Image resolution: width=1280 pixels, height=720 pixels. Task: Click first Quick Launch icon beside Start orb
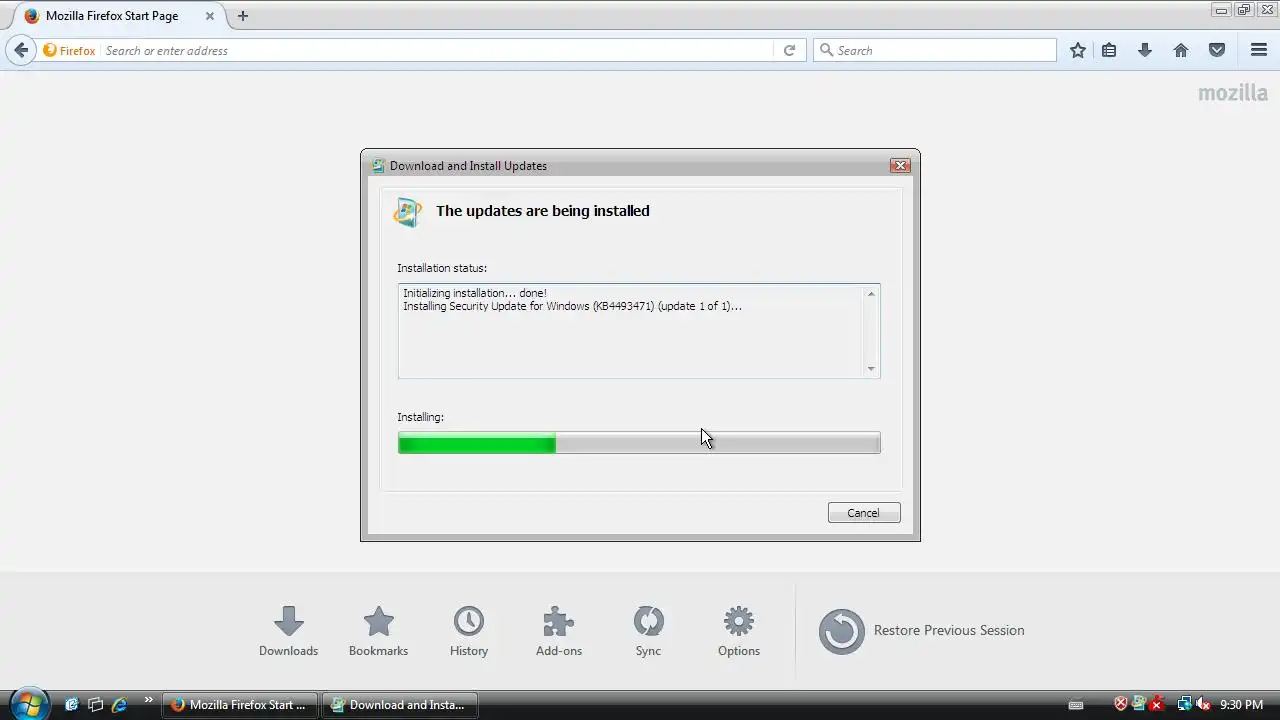click(71, 704)
